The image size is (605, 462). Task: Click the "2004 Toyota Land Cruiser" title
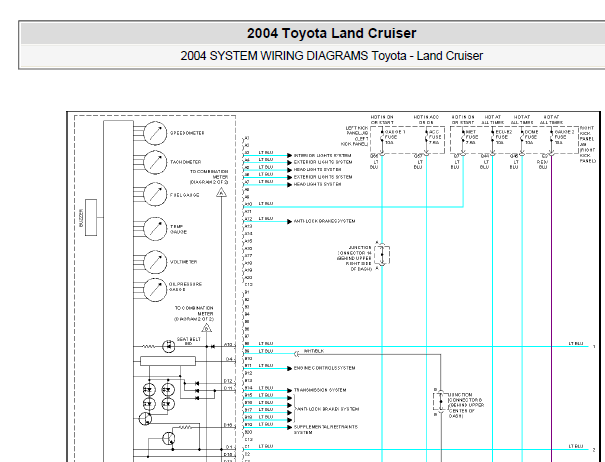(x=331, y=33)
